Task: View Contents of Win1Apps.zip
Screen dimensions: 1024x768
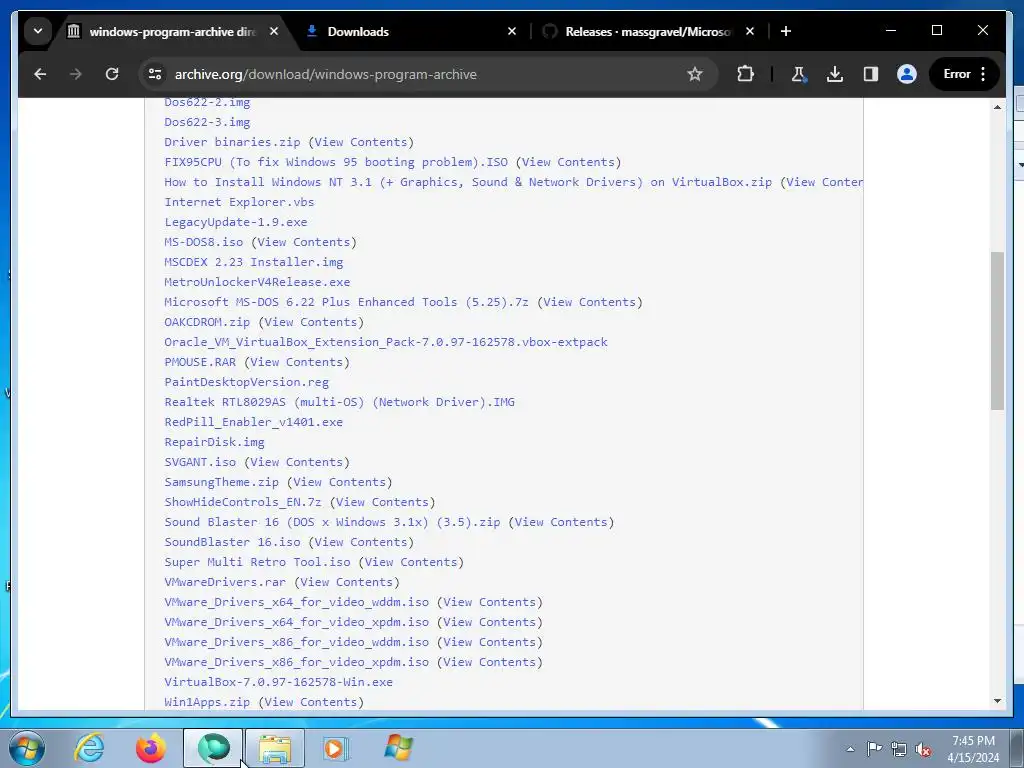Action: point(311,702)
